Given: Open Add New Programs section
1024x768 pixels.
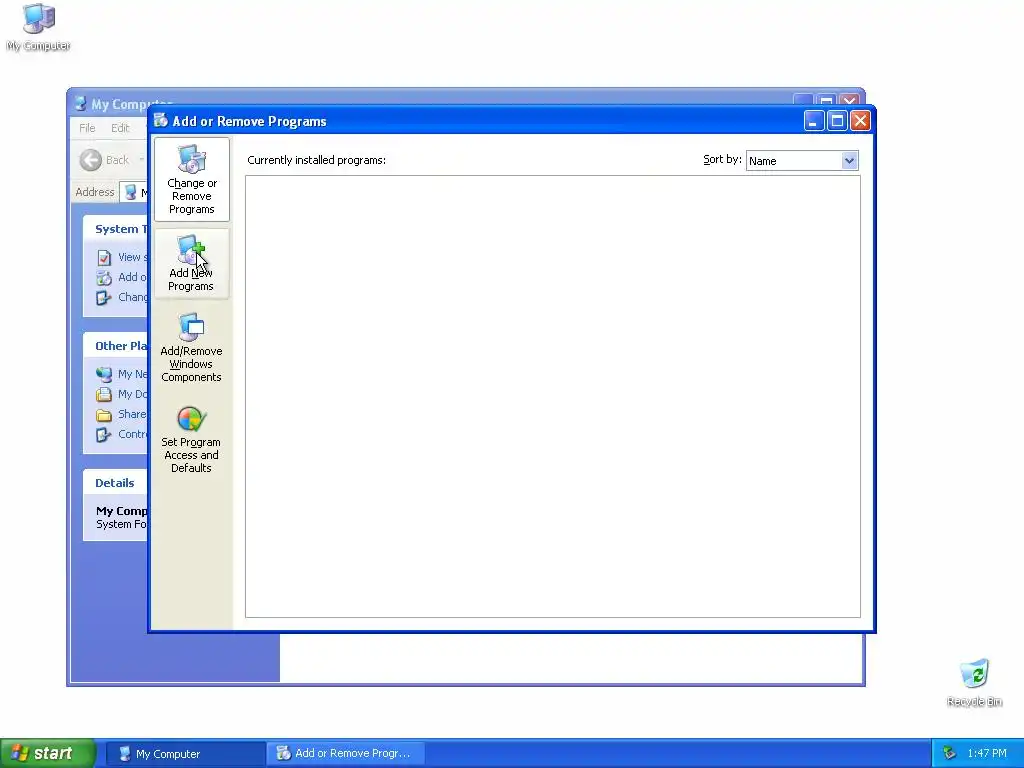Looking at the screenshot, I should tap(191, 263).
